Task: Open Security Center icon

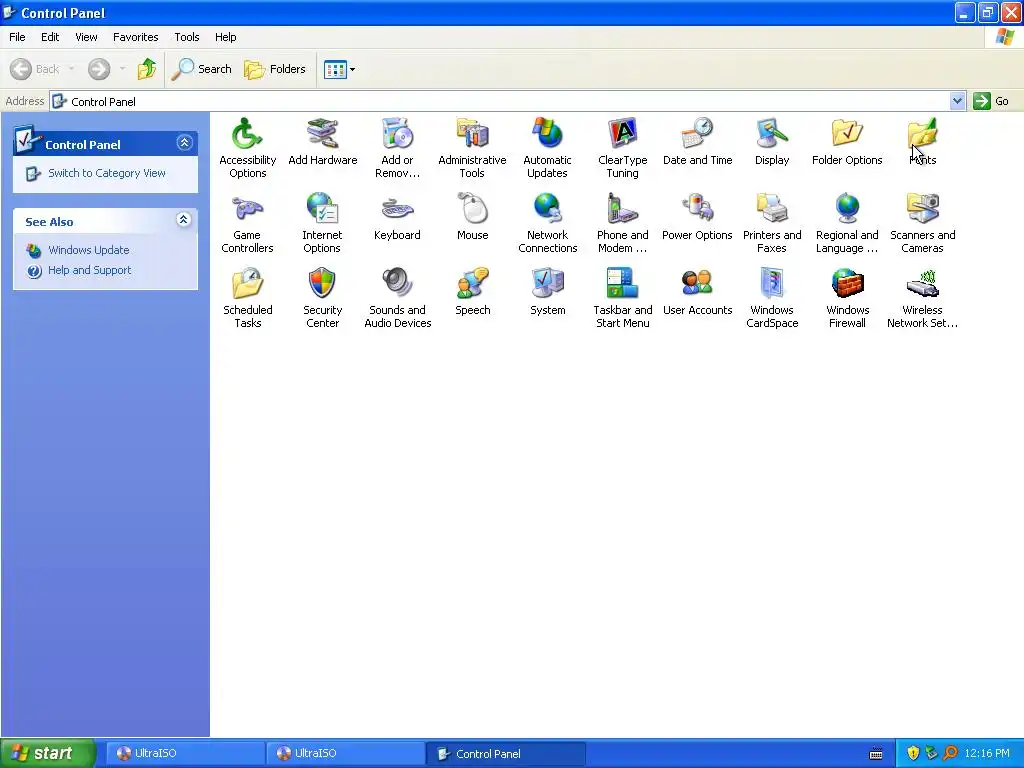Action: pos(322,284)
